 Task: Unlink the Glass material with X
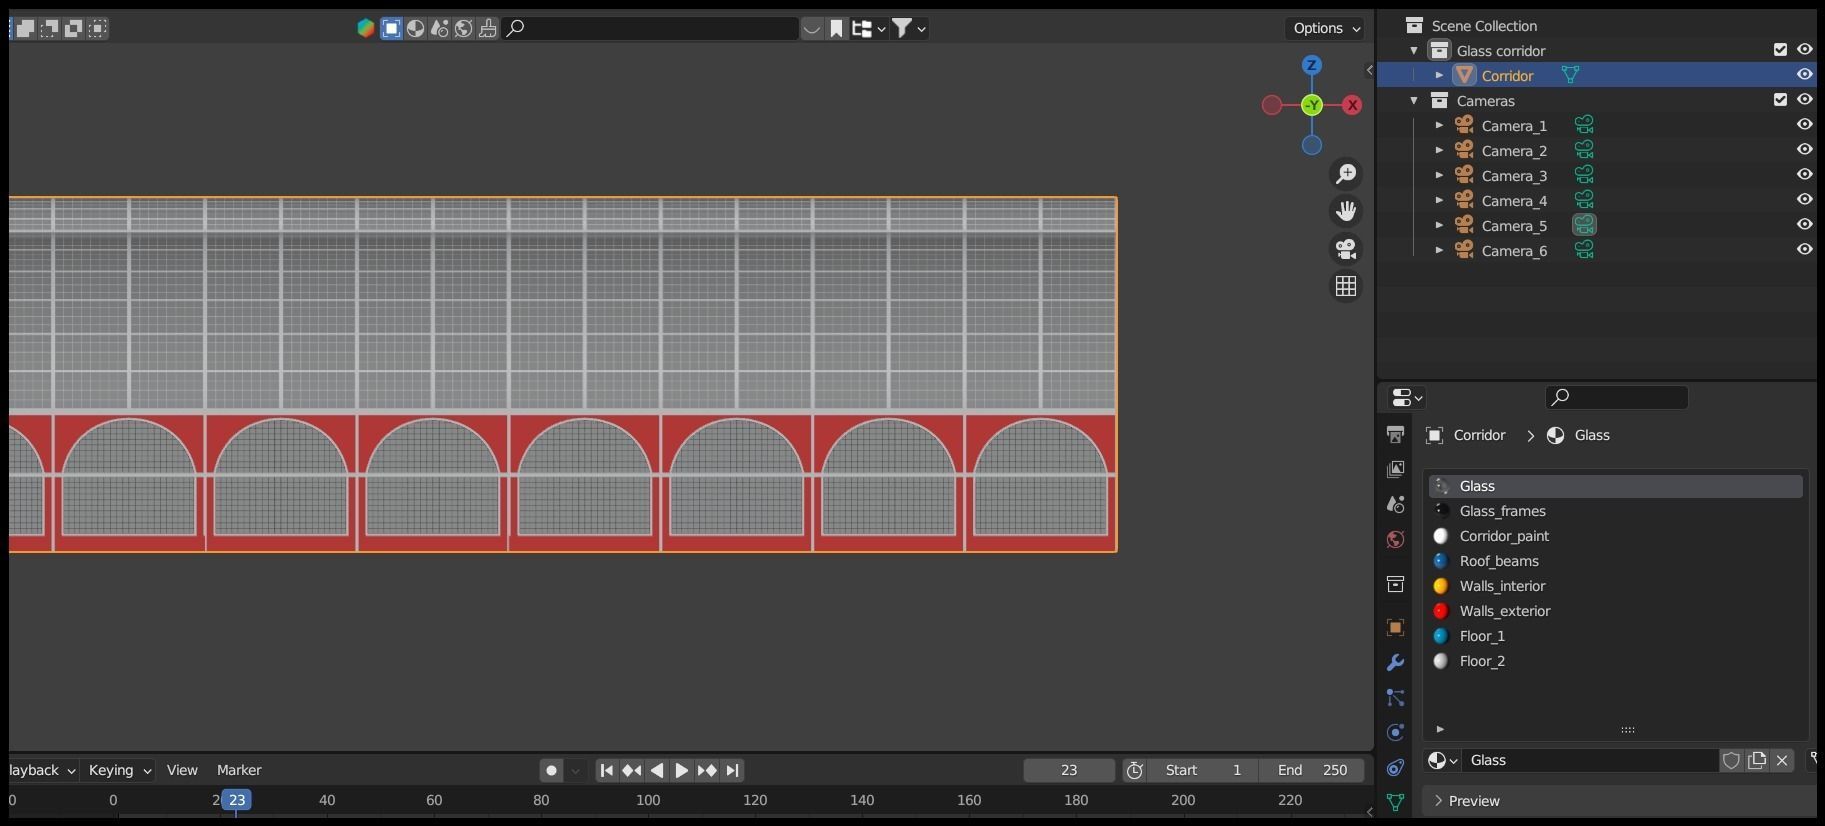pos(1782,761)
